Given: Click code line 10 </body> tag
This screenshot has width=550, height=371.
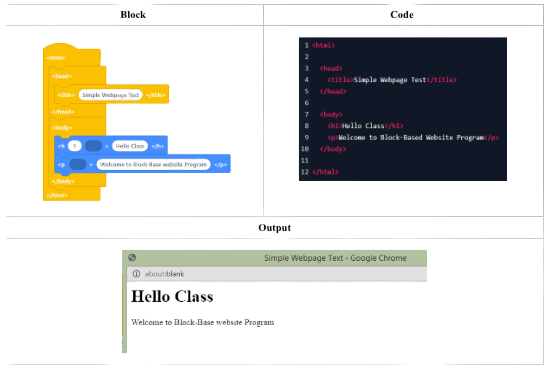Looking at the screenshot, I should (333, 149).
